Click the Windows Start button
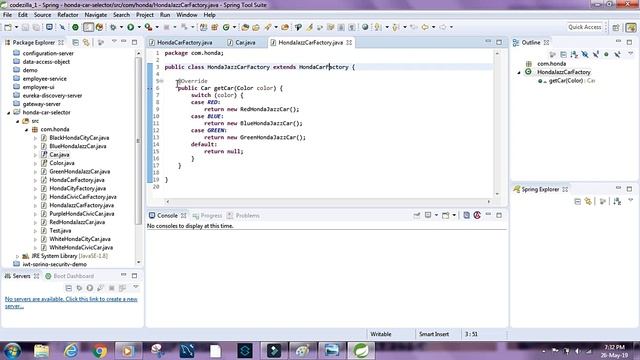 (13, 351)
